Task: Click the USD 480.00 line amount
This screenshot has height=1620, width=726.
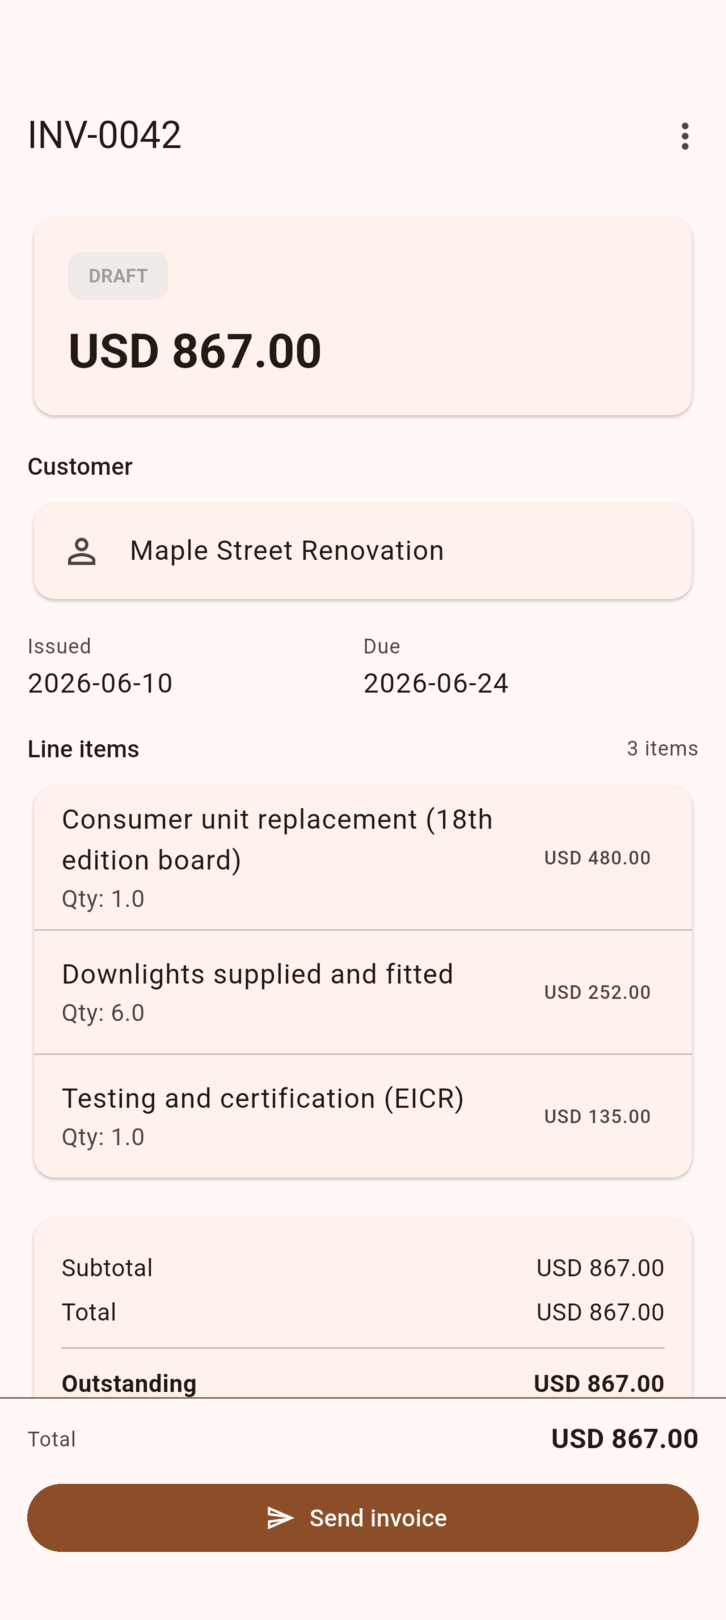Action: 597,858
